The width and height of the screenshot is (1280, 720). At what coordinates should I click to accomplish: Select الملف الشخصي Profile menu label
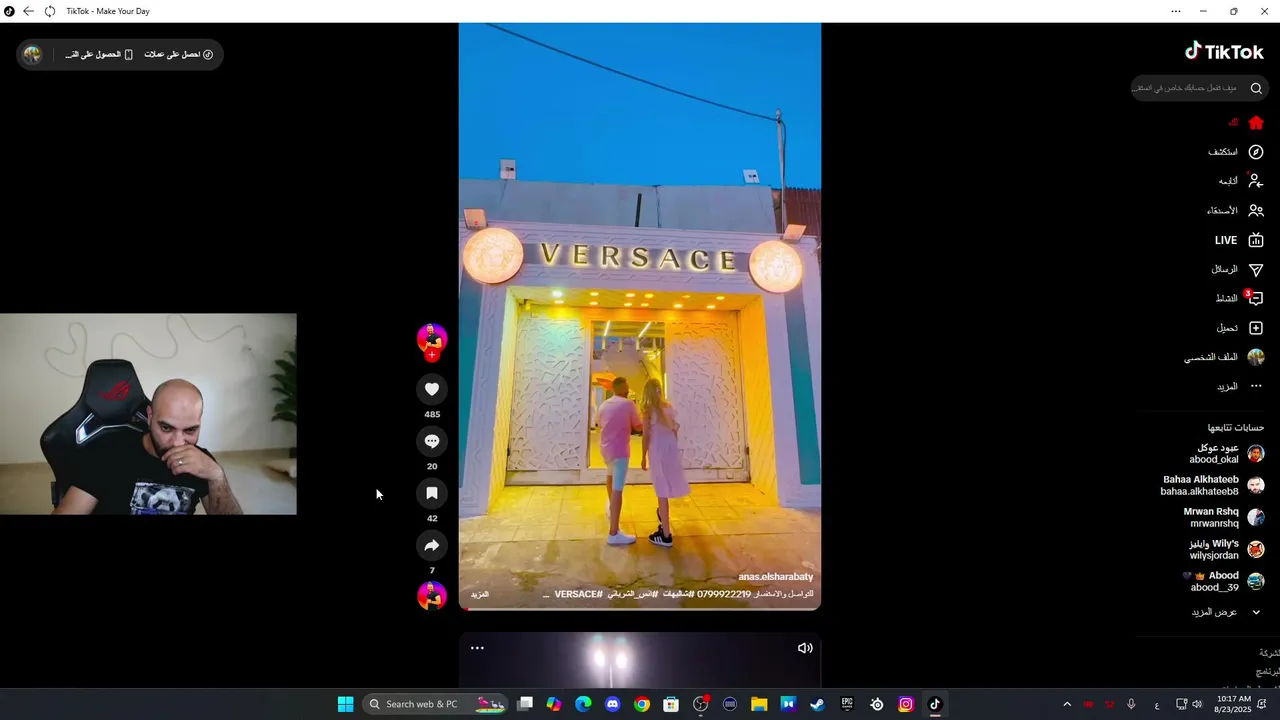(1211, 357)
